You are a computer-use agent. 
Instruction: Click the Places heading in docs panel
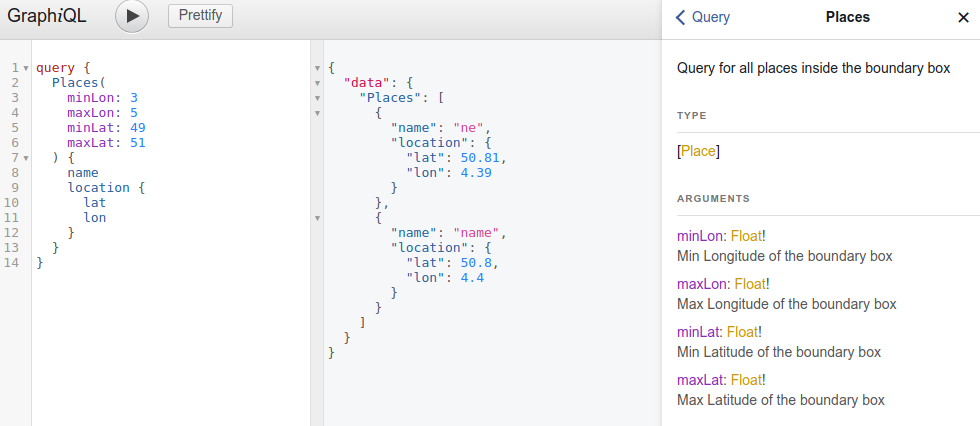tap(848, 17)
